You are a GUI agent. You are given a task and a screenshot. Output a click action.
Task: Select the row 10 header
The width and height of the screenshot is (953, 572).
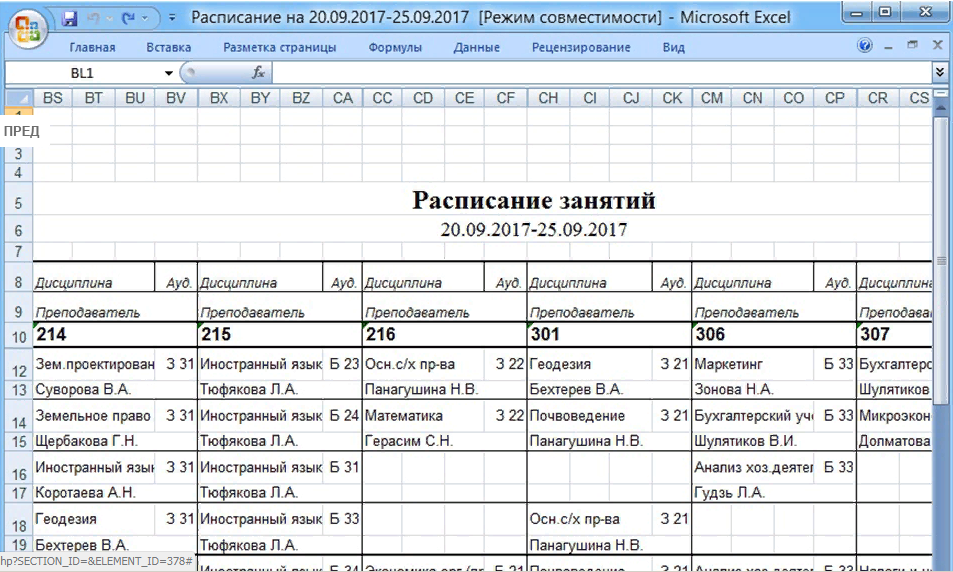18,337
